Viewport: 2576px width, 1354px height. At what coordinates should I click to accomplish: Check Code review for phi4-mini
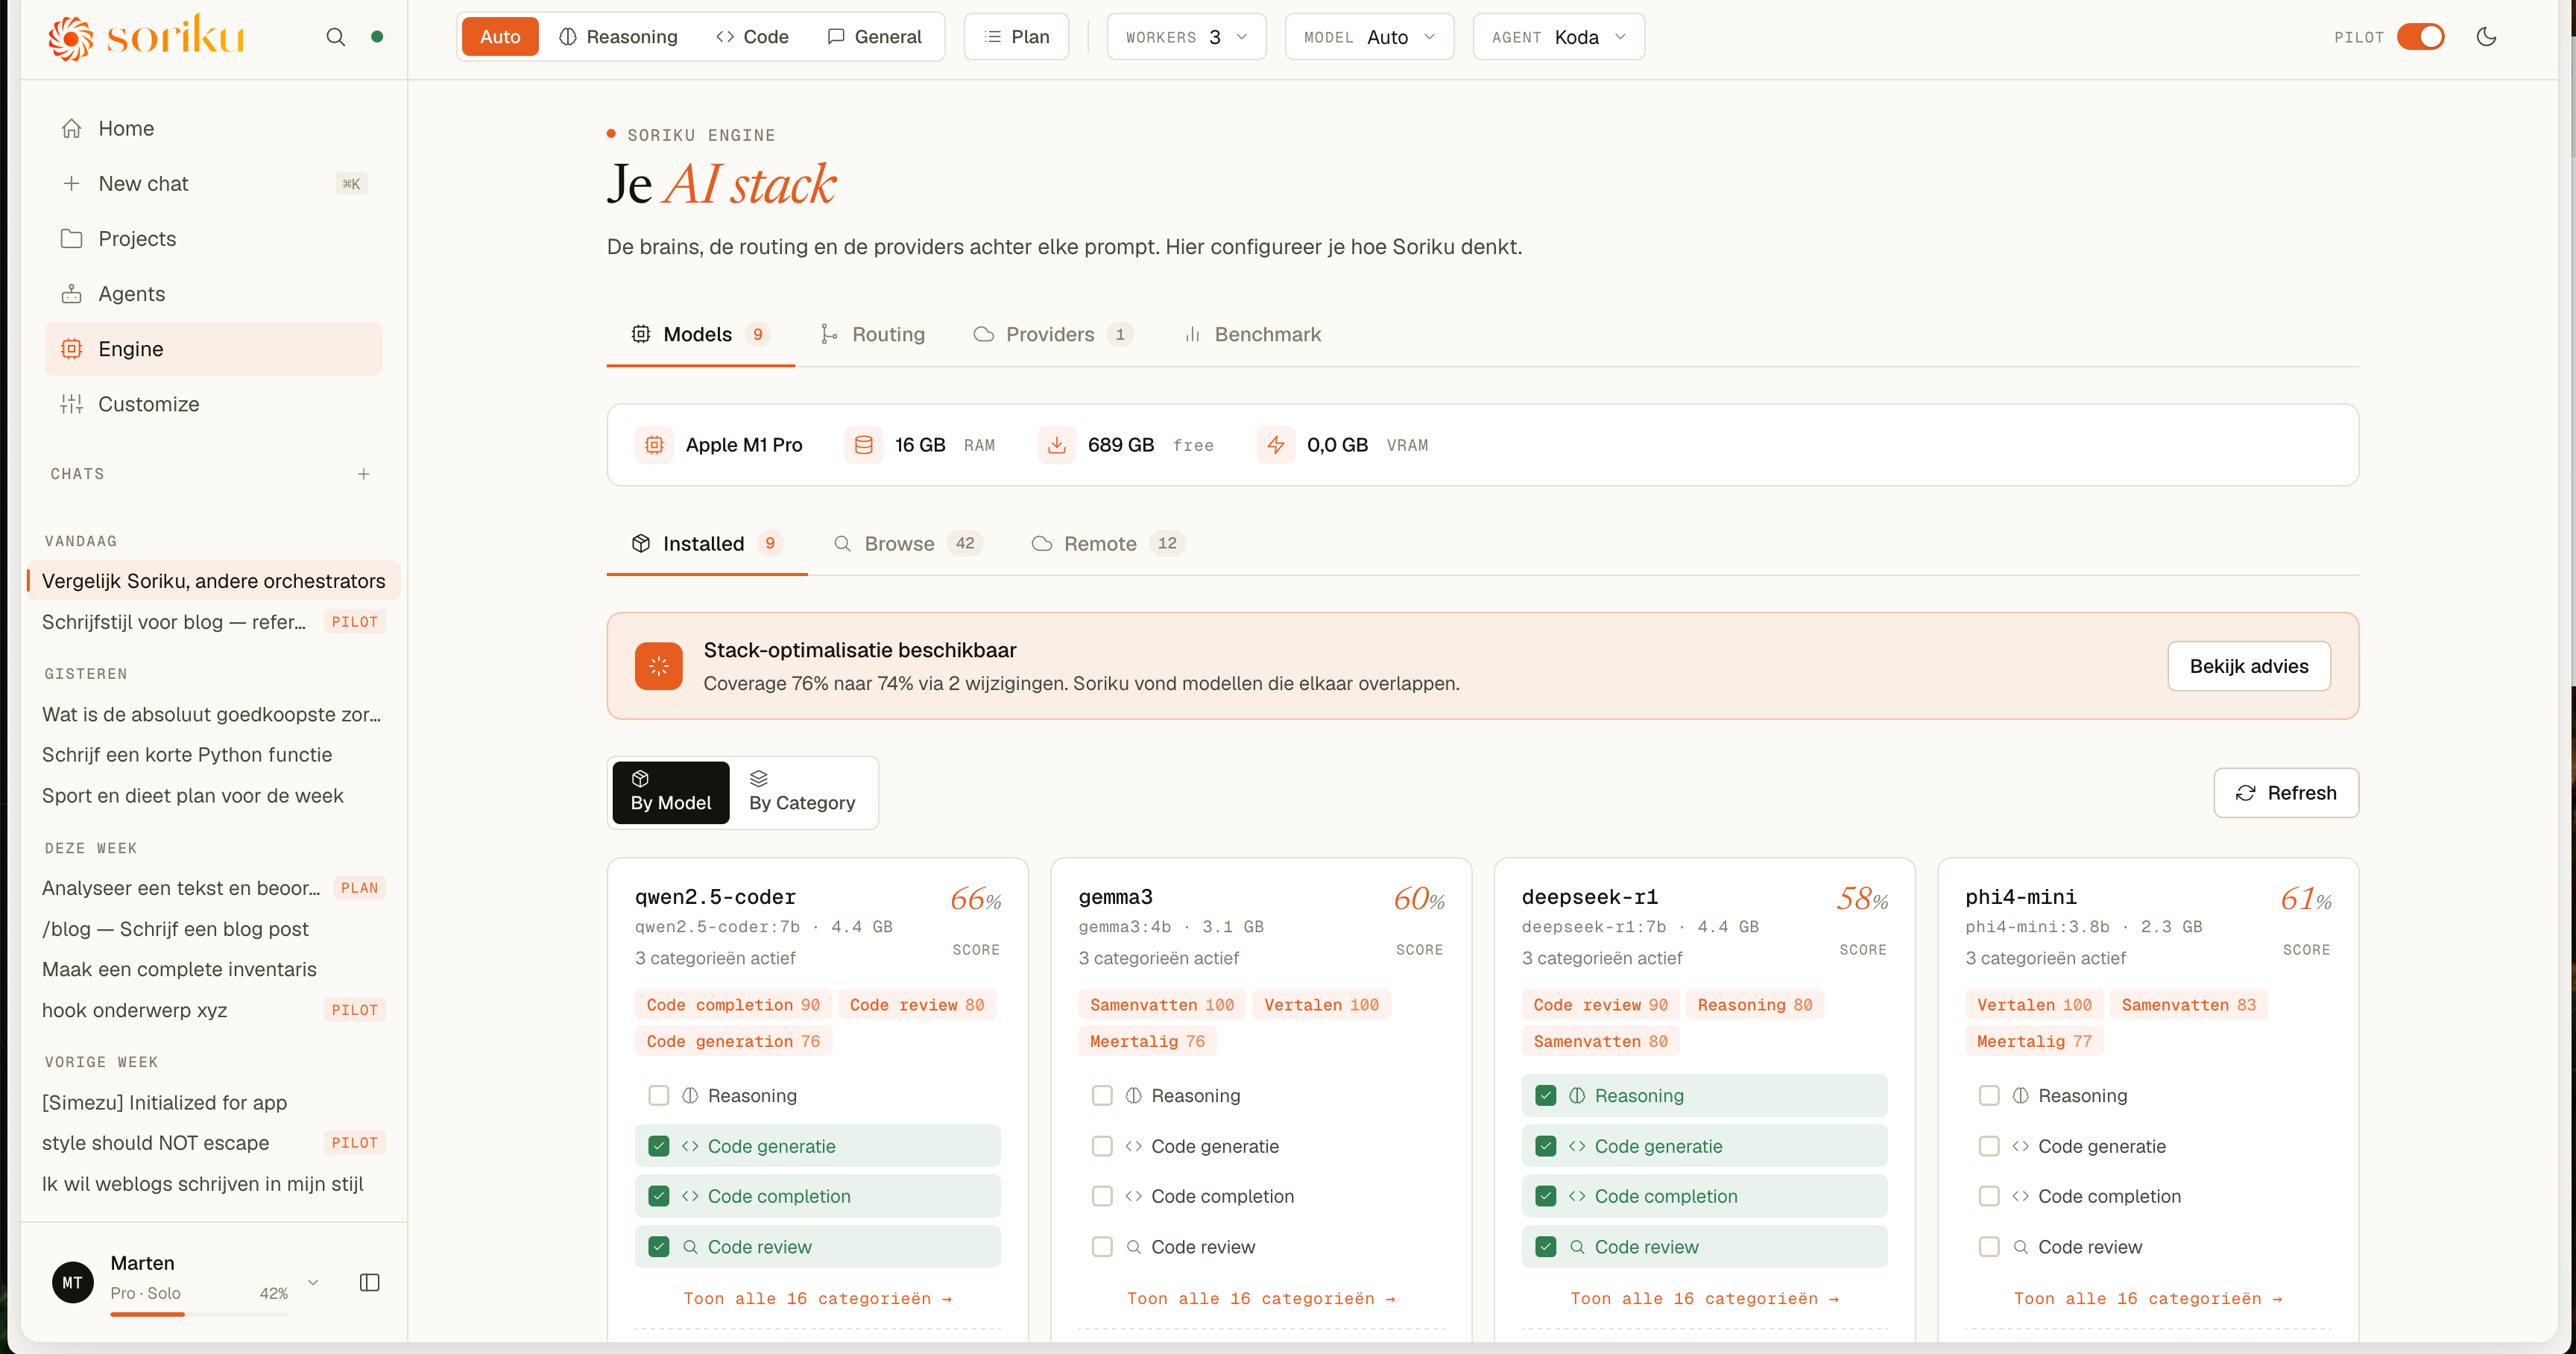click(1989, 1246)
